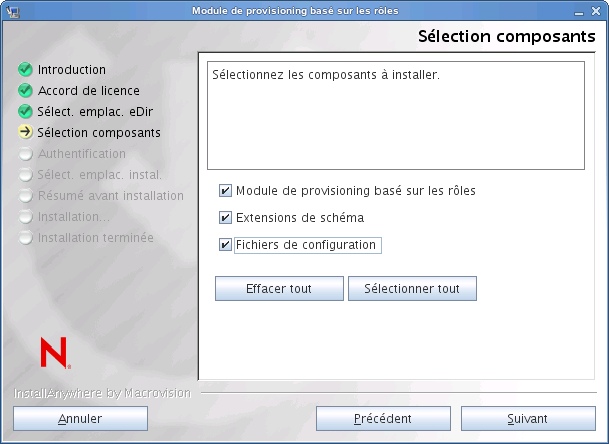Viewport: 609px width, 444px height.
Task: Click the green check beside Sélect. emplac. eDir
Action: pyautogui.click(x=25, y=112)
